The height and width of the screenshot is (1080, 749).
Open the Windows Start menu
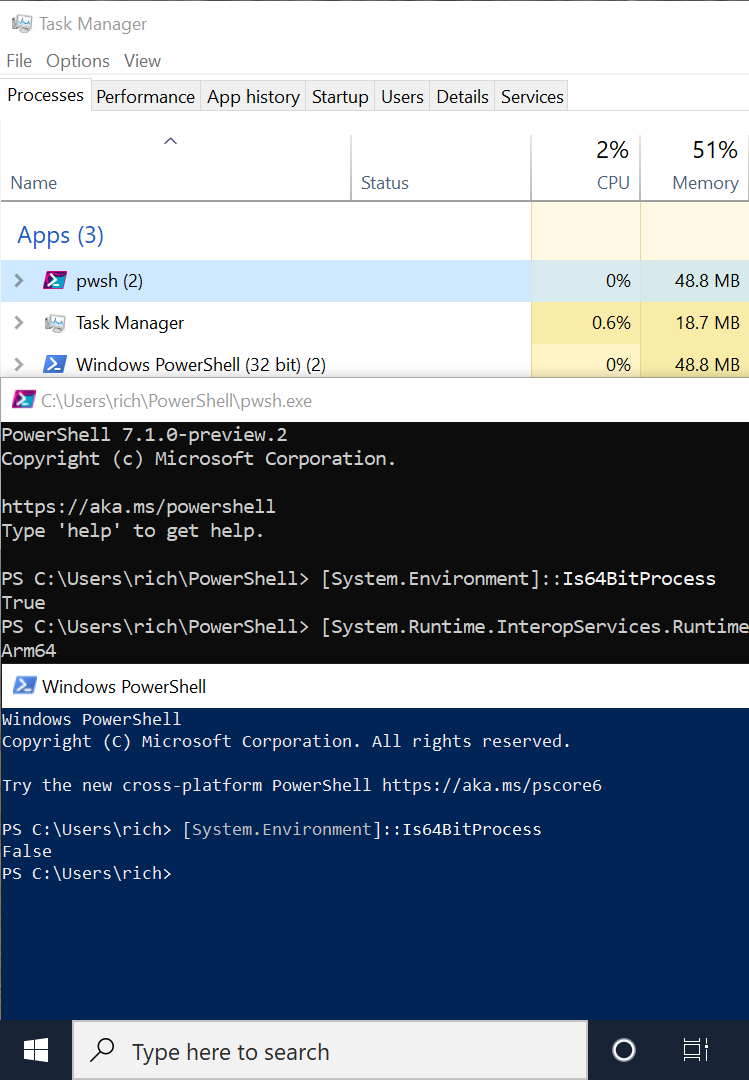36,1050
